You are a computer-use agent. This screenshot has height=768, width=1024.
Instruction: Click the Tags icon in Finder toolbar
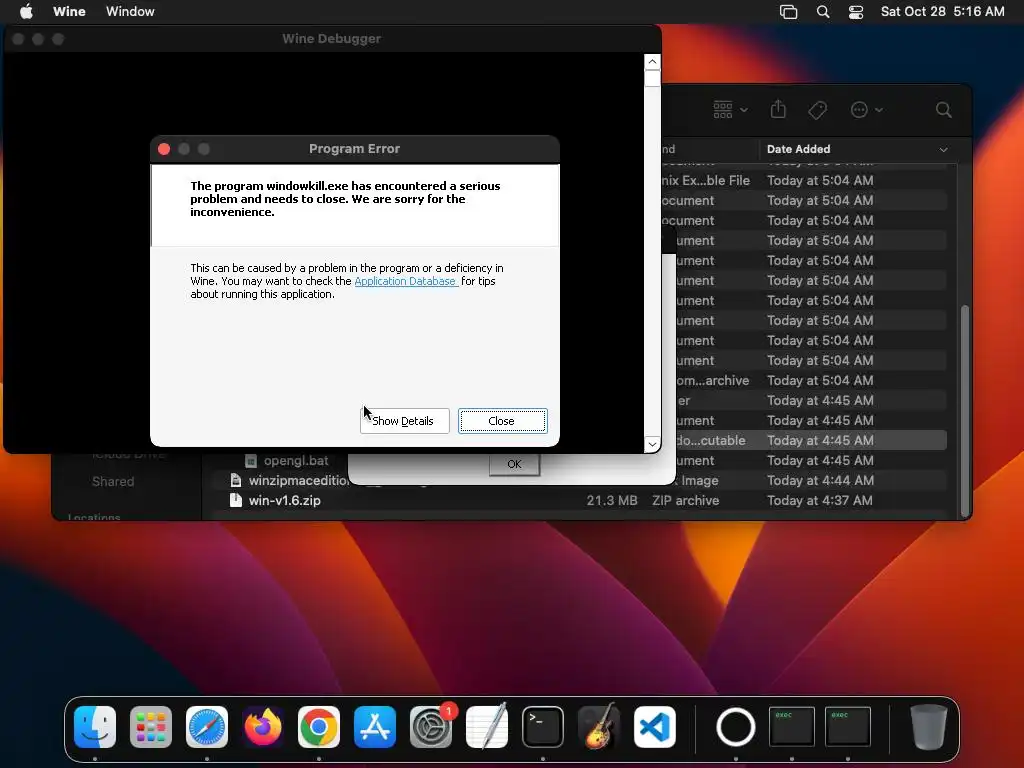point(817,110)
